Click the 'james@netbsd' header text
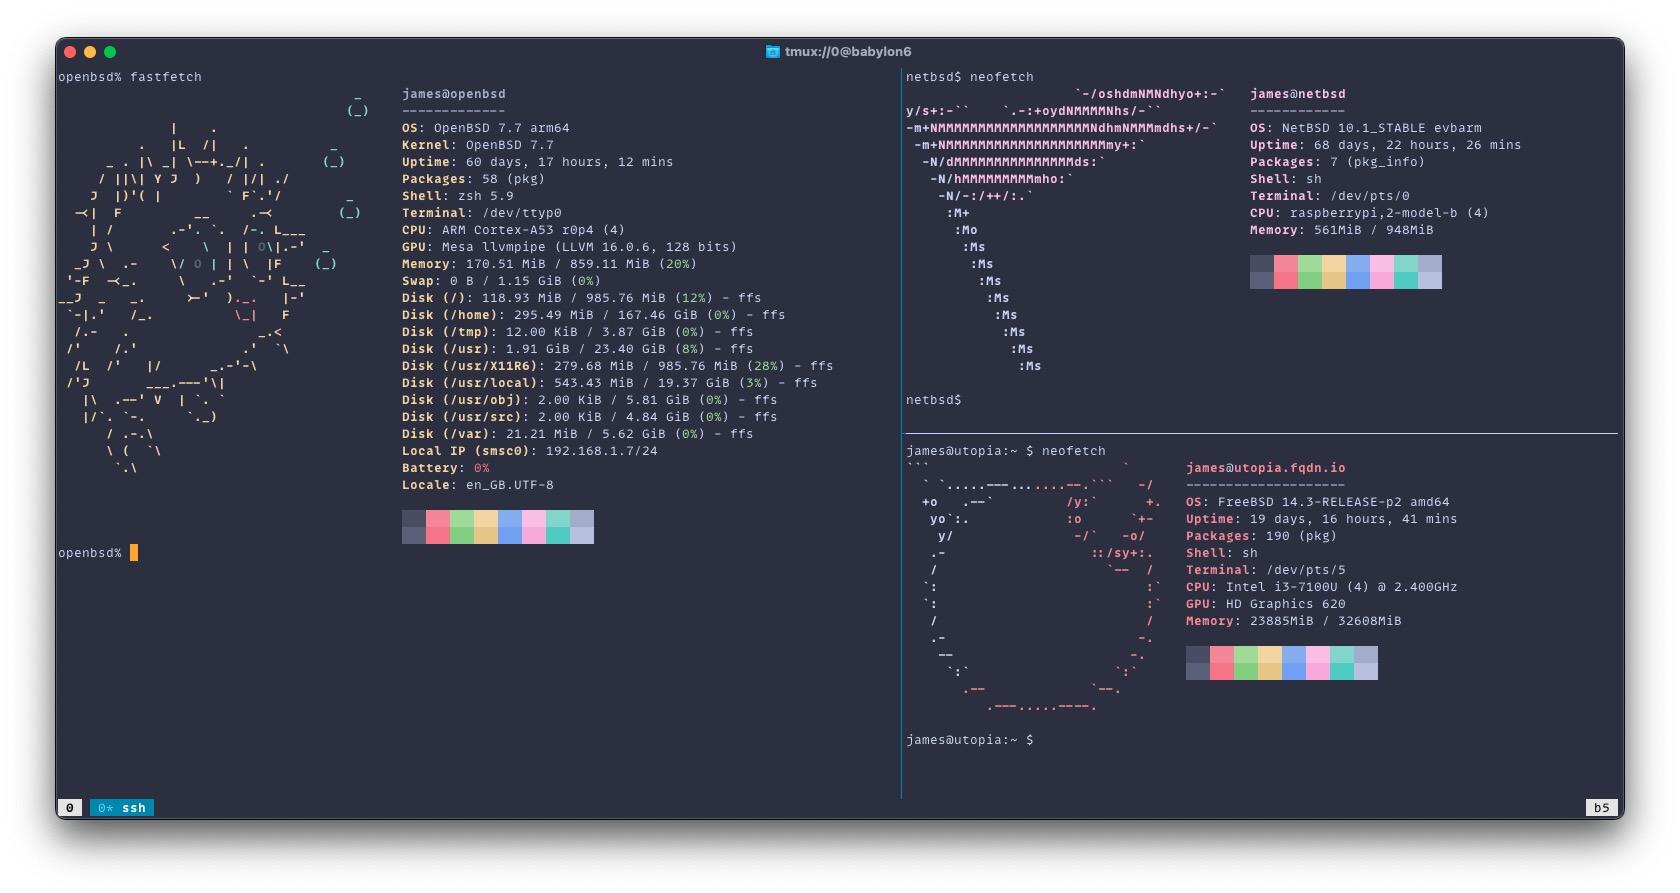1680x893 pixels. coord(1298,94)
